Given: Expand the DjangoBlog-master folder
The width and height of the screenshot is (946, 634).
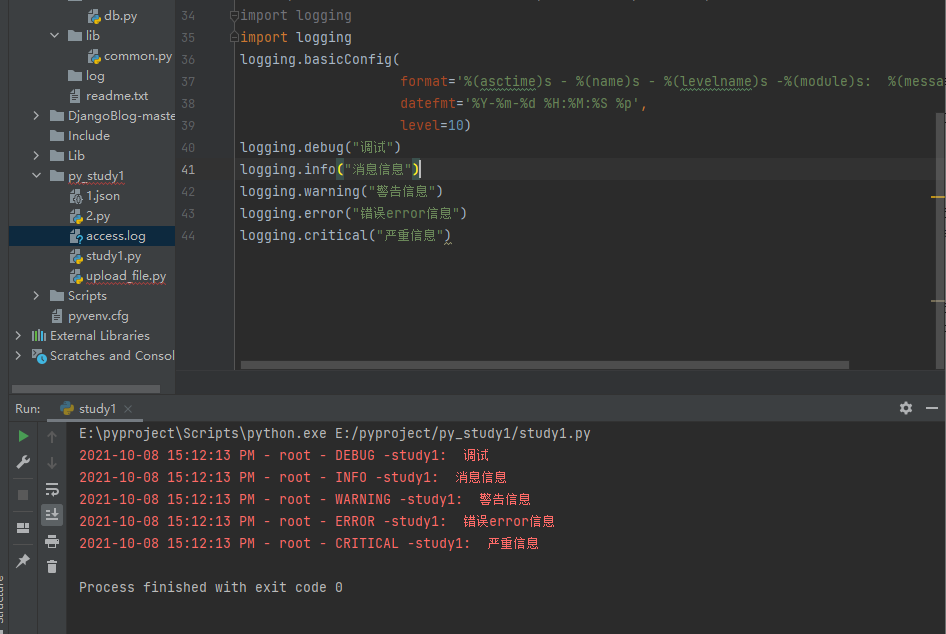Looking at the screenshot, I should click(37, 116).
